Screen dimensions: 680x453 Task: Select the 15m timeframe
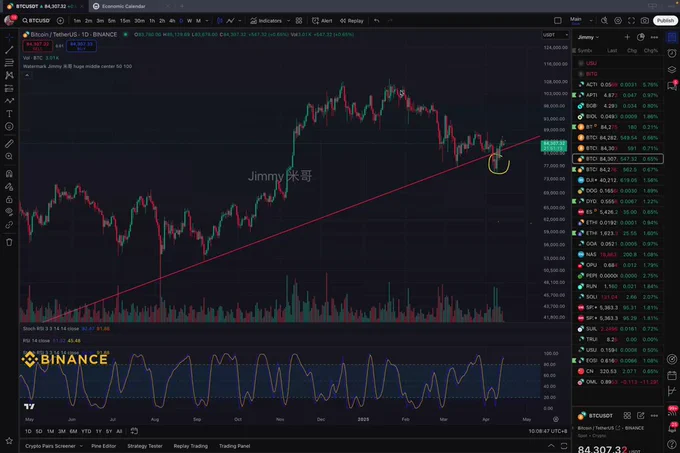pos(124,20)
